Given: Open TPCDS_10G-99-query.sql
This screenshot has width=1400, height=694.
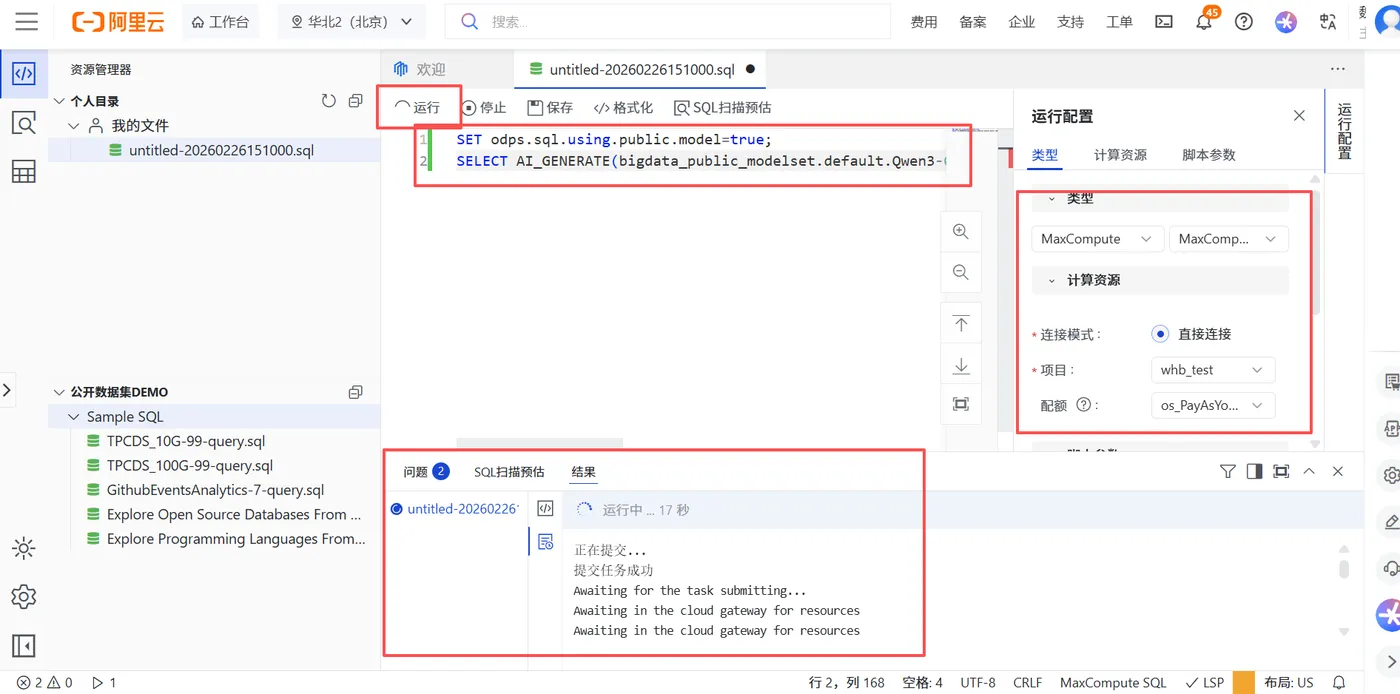Looking at the screenshot, I should point(186,441).
